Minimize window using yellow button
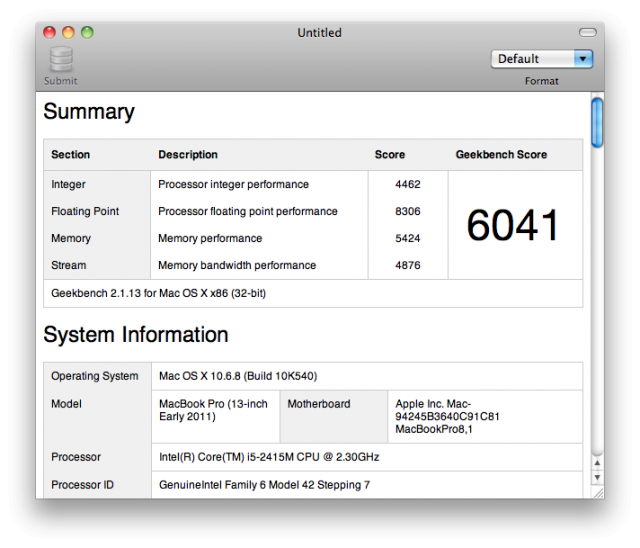 click(68, 32)
